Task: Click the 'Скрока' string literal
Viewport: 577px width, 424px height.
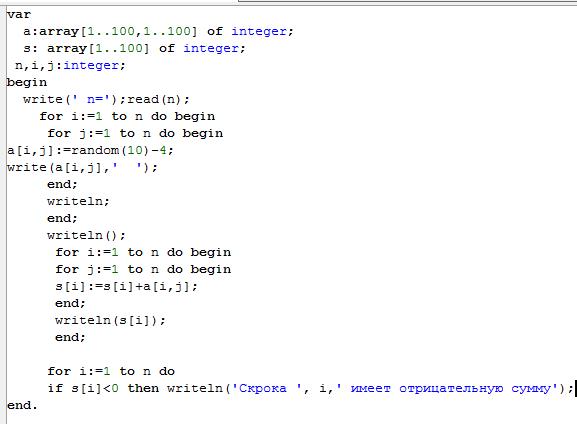Action: (262, 388)
